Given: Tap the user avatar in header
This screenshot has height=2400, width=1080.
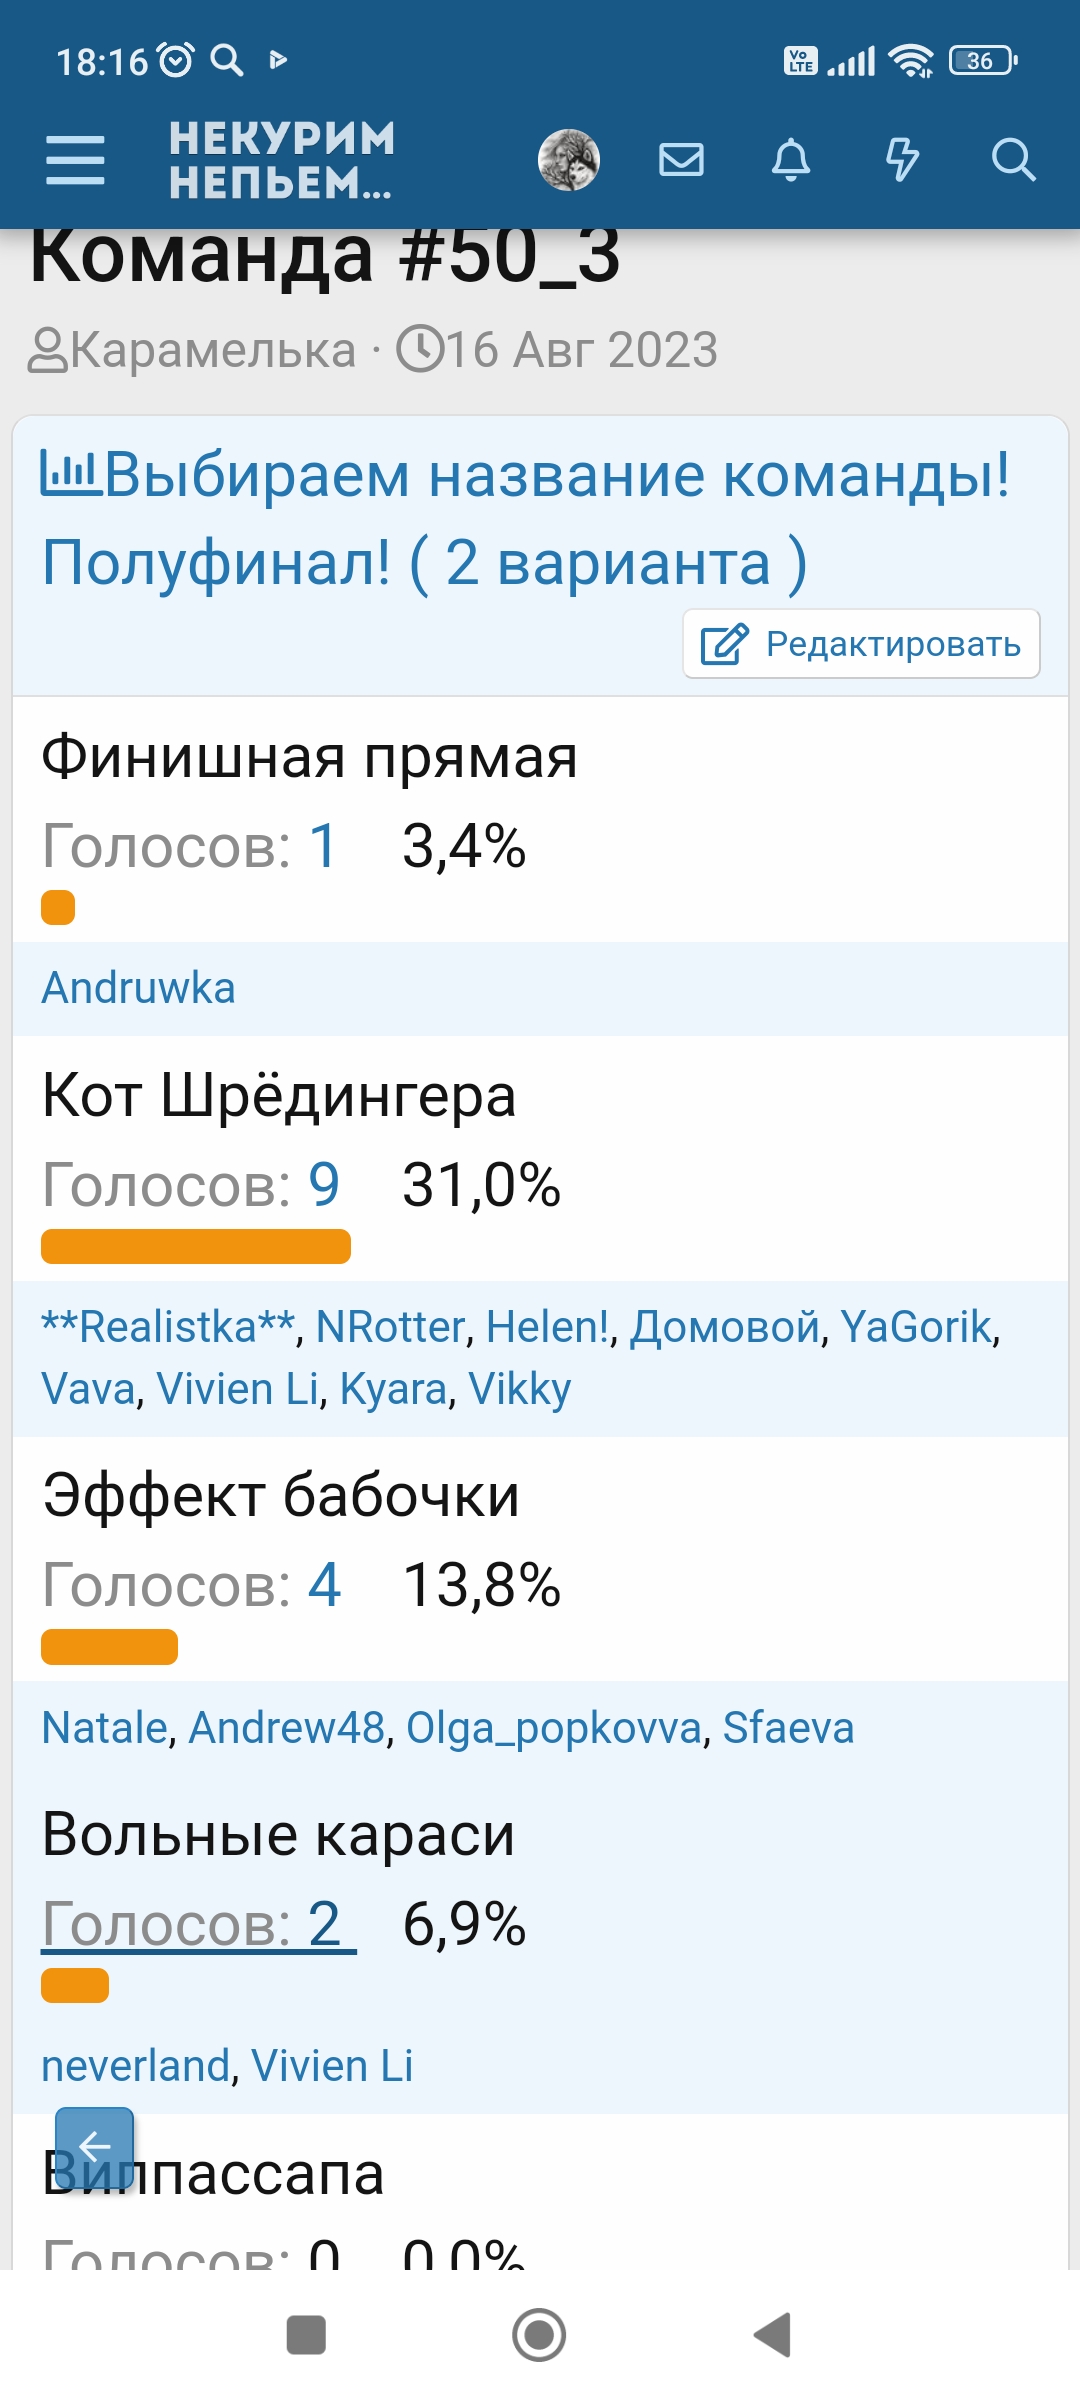Looking at the screenshot, I should (x=569, y=160).
